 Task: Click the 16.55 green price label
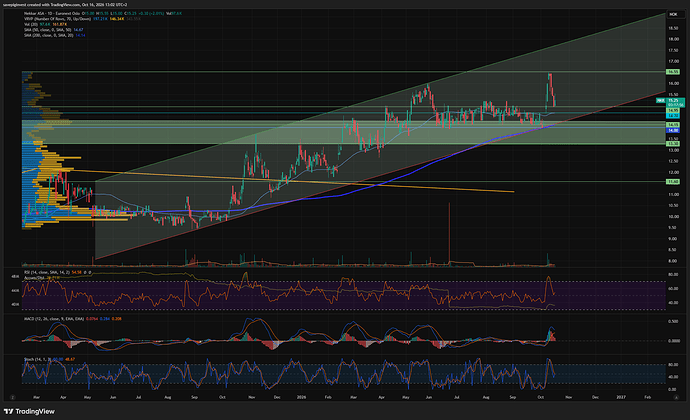point(673,71)
